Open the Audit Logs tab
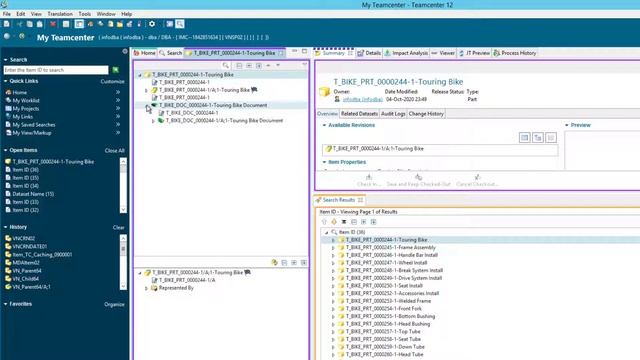Image resolution: width=640 pixels, height=360 pixels. (x=393, y=114)
